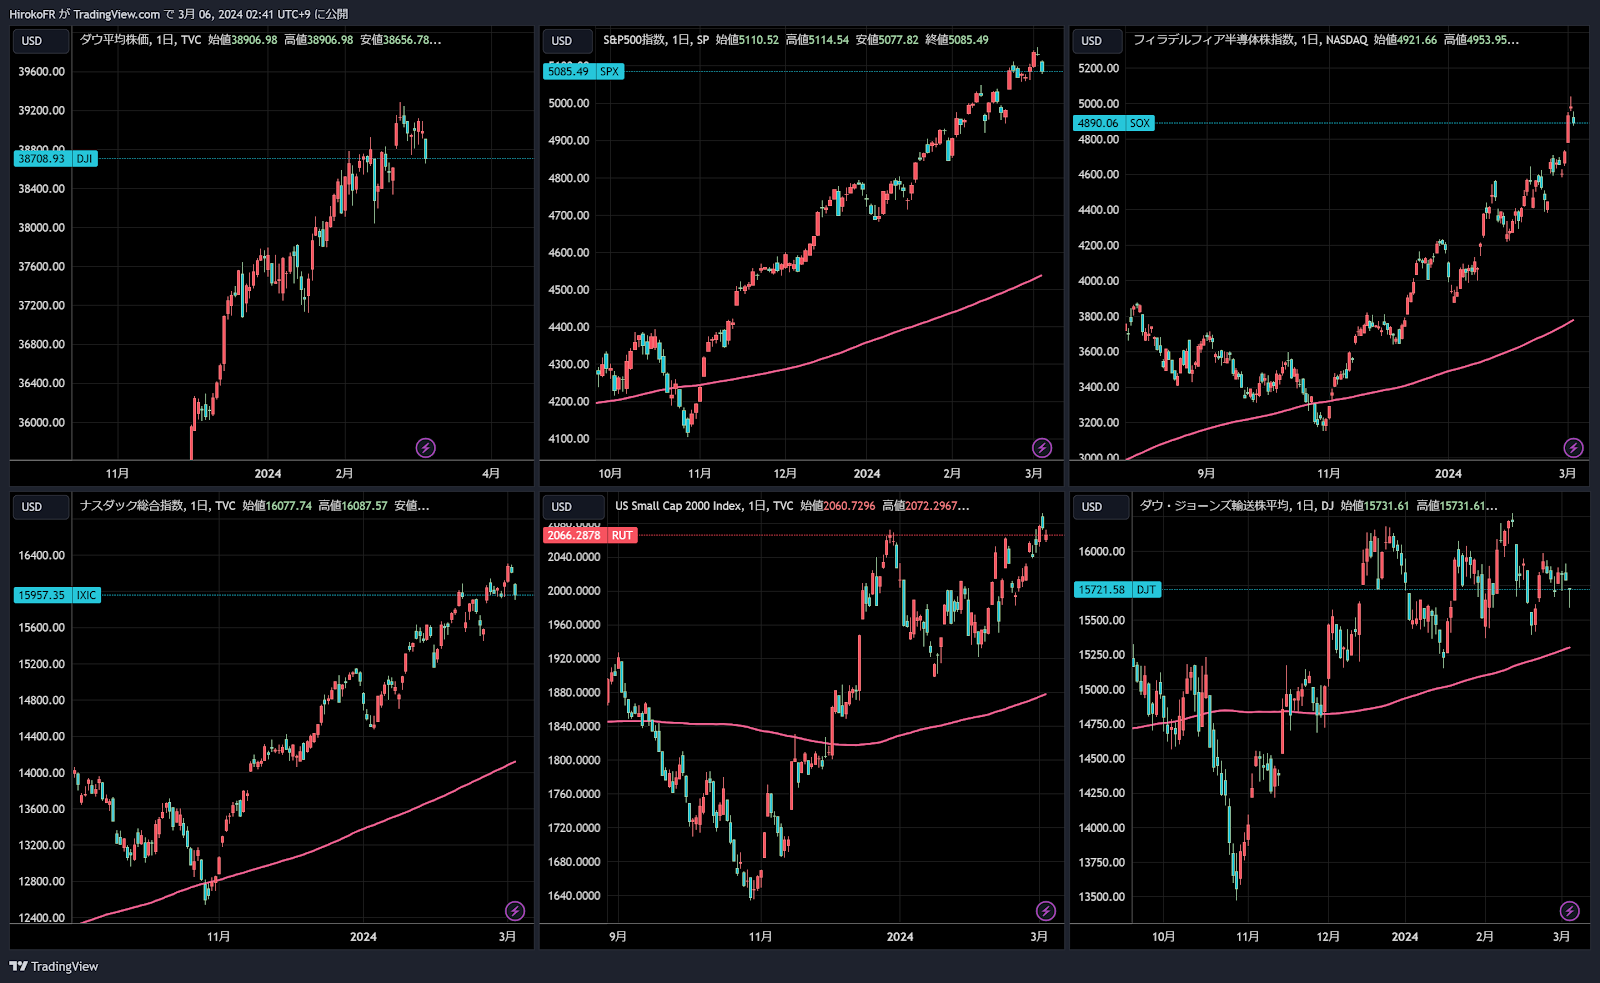Screen dimensions: 1600x983
Task: Click the 11月 label on the Nasdaq time axis
Action: (218, 937)
